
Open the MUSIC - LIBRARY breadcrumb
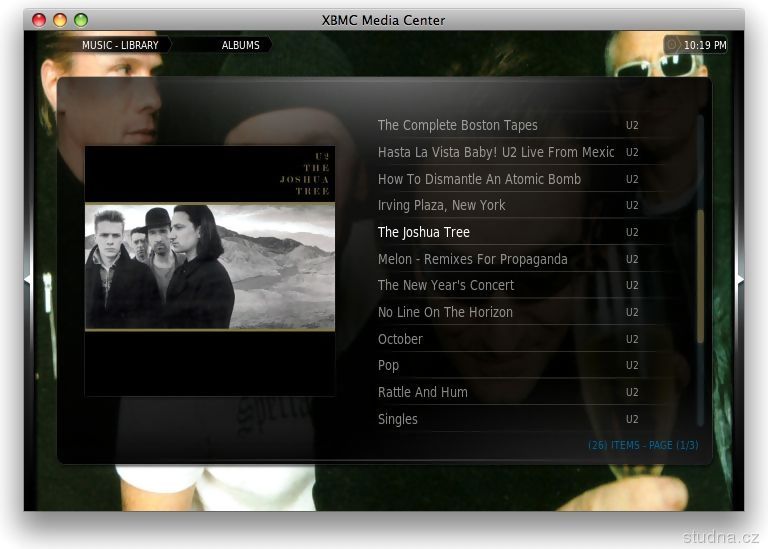click(x=121, y=45)
